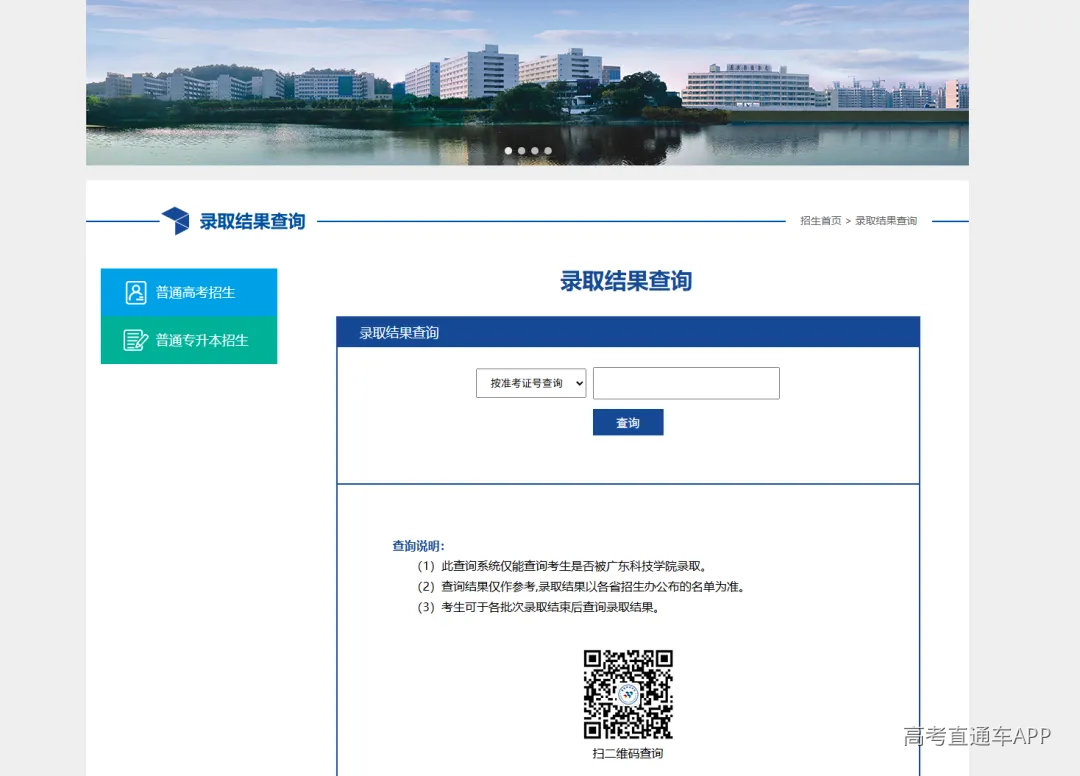Select the first banner carousel dot
This screenshot has height=776, width=1080.
click(x=508, y=151)
